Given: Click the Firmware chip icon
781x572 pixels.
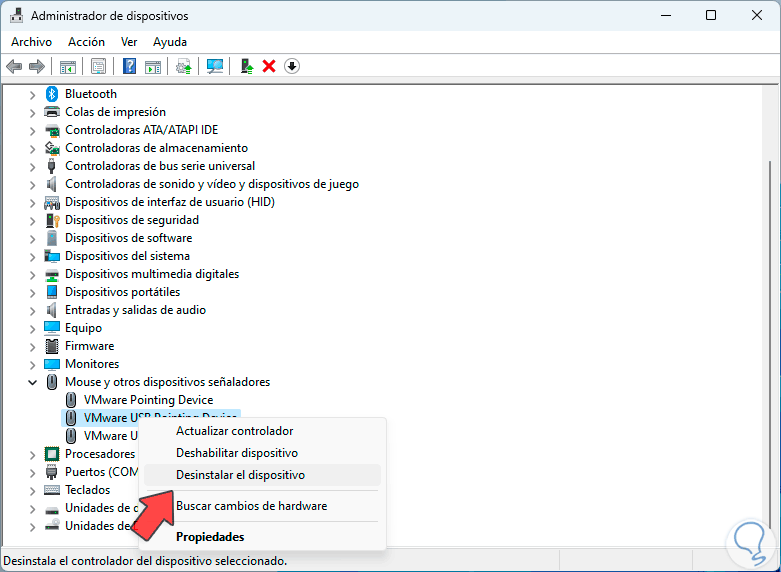Looking at the screenshot, I should (52, 346).
